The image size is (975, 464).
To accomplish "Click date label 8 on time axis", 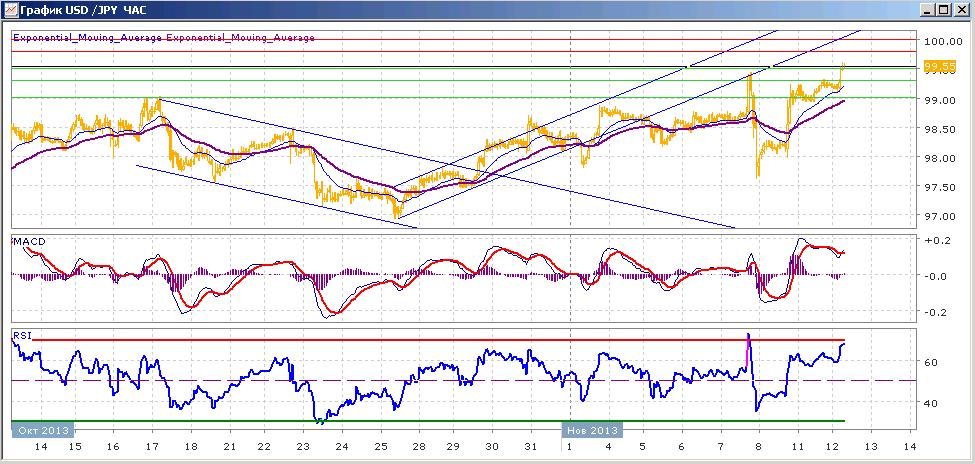I will 758,447.
